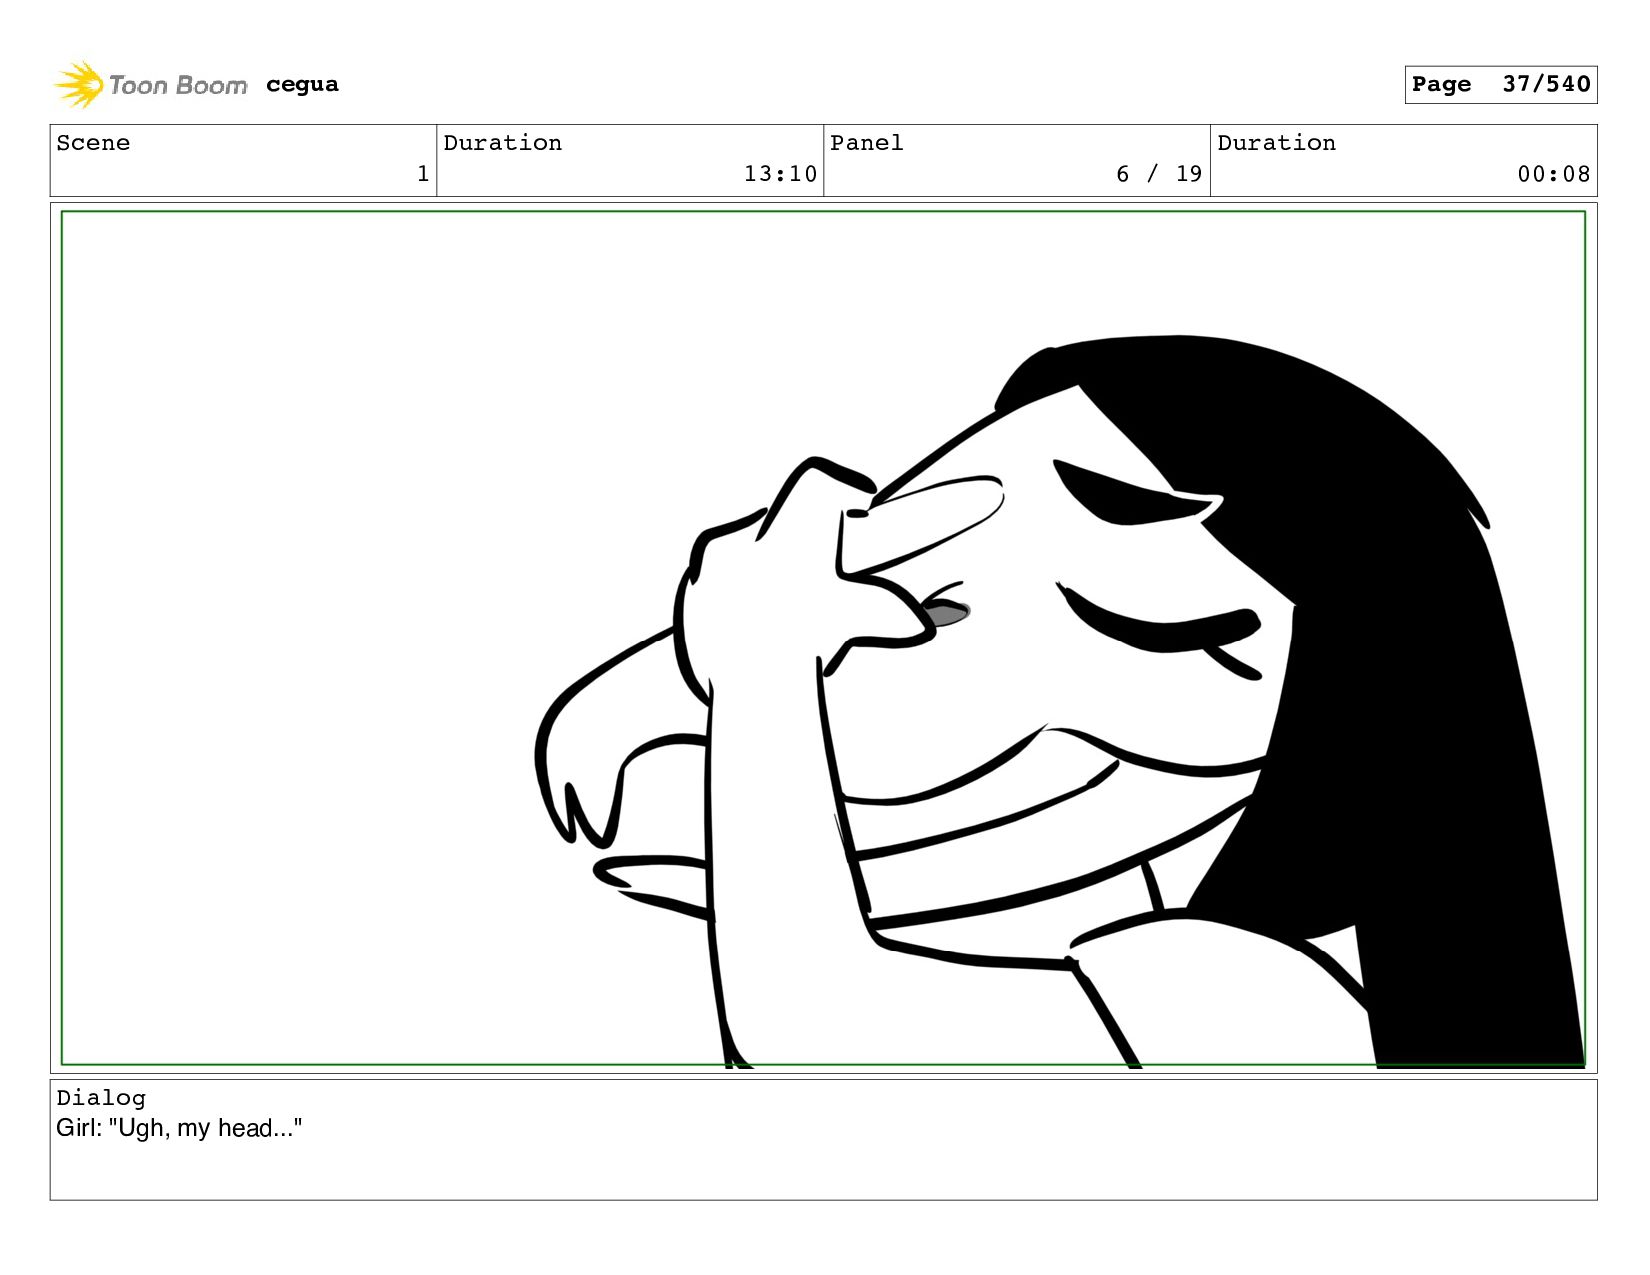Image resolution: width=1650 pixels, height=1275 pixels.
Task: Click the 'Panel' header label
Action: click(866, 143)
